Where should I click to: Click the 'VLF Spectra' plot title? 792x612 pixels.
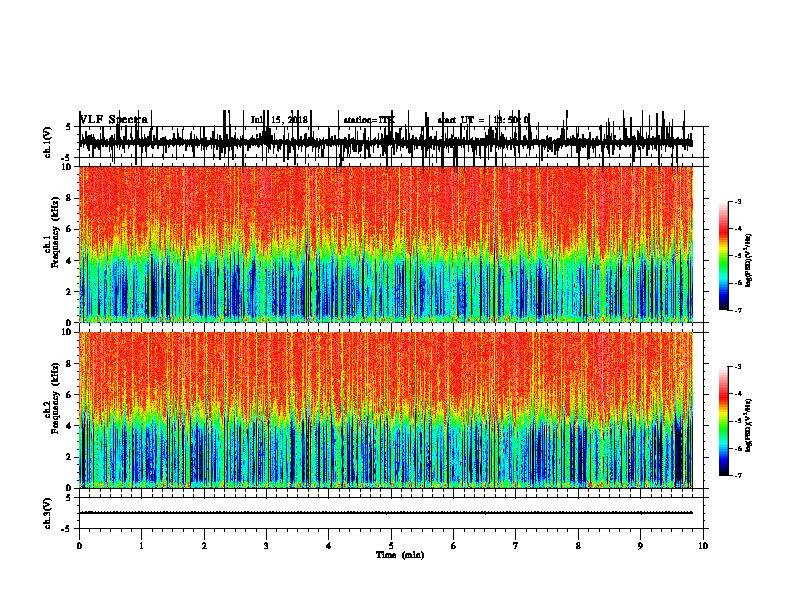pos(114,119)
